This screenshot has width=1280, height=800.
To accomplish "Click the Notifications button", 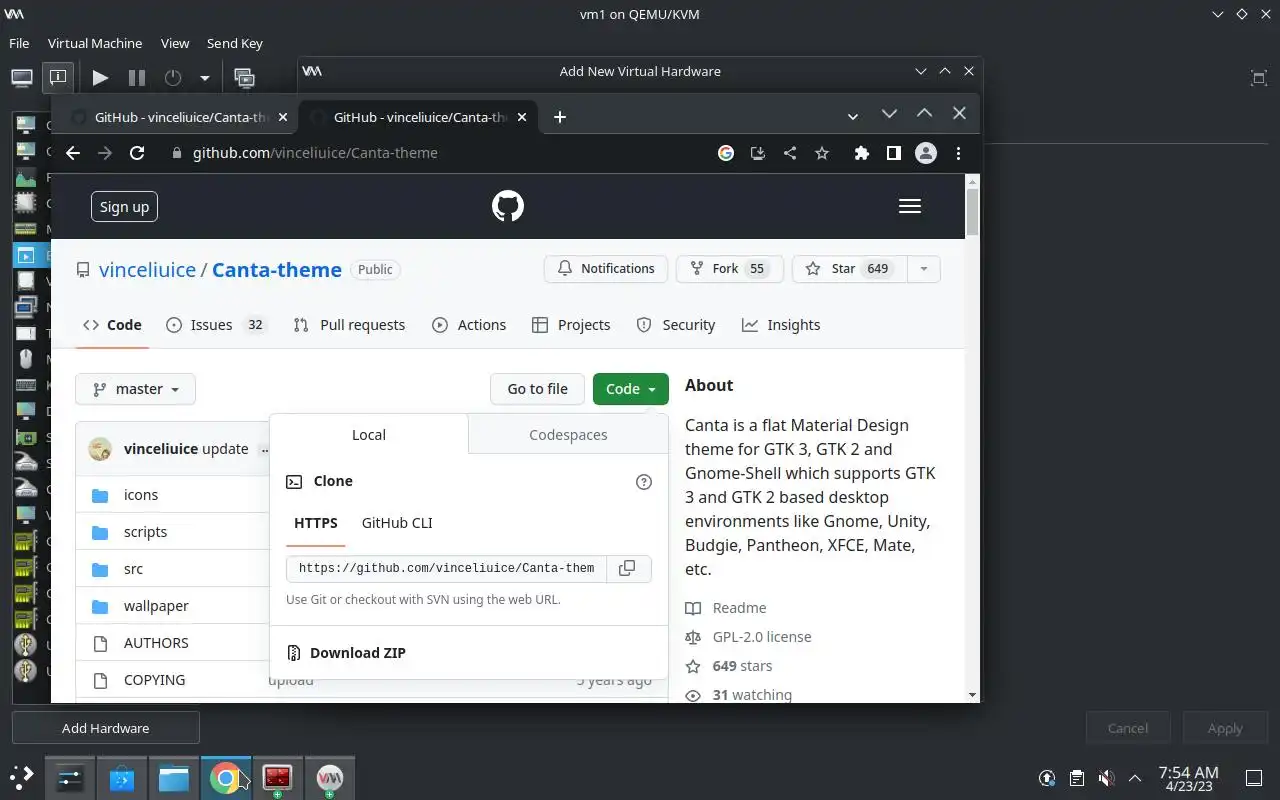I will coord(606,269).
